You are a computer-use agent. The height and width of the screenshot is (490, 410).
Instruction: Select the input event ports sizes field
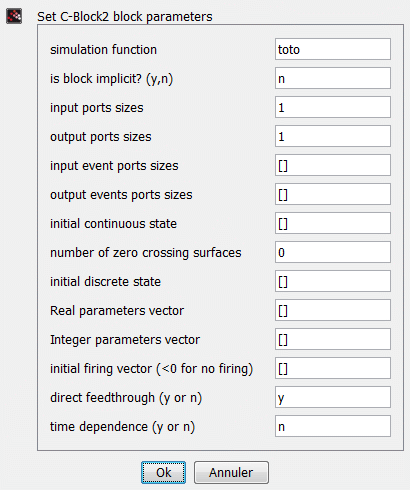click(x=333, y=165)
